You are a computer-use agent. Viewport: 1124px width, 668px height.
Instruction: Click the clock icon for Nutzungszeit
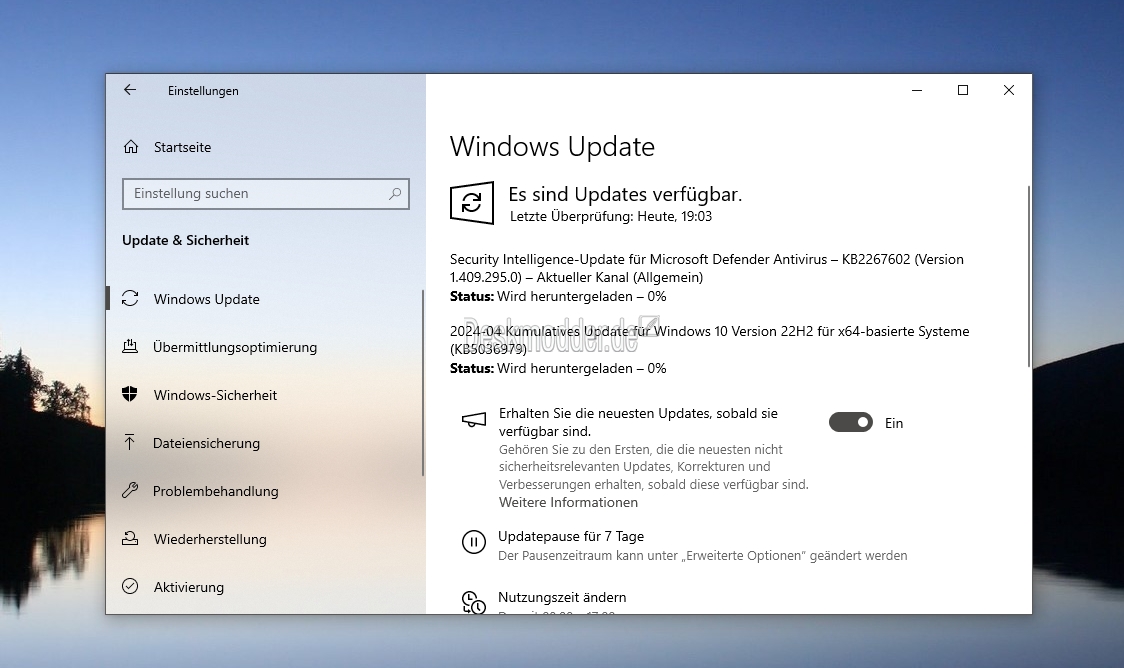[x=474, y=602]
